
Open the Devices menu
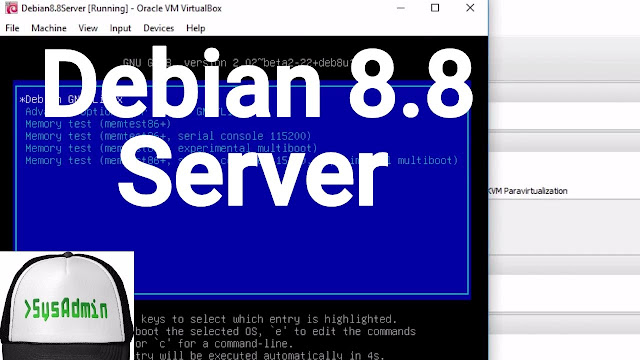158,28
